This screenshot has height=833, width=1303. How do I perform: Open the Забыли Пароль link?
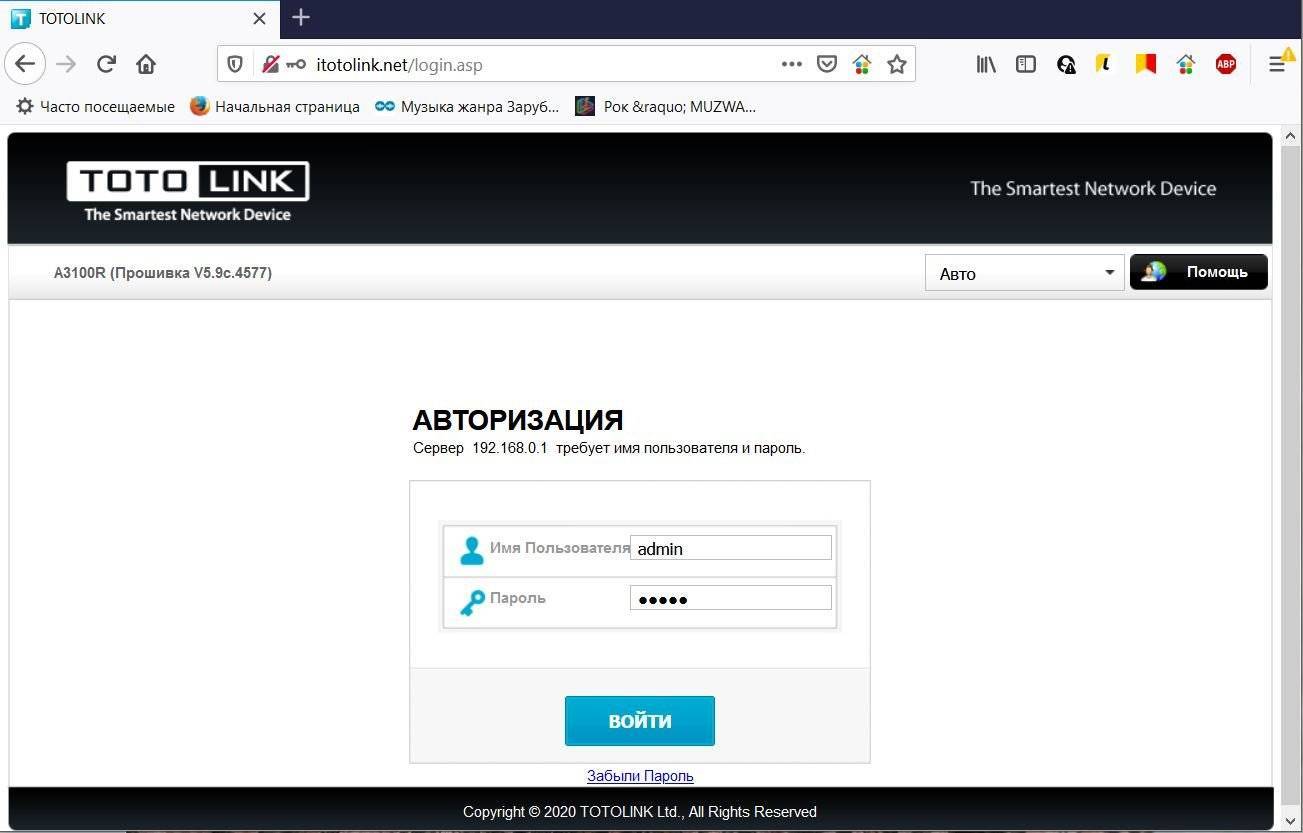[x=640, y=776]
